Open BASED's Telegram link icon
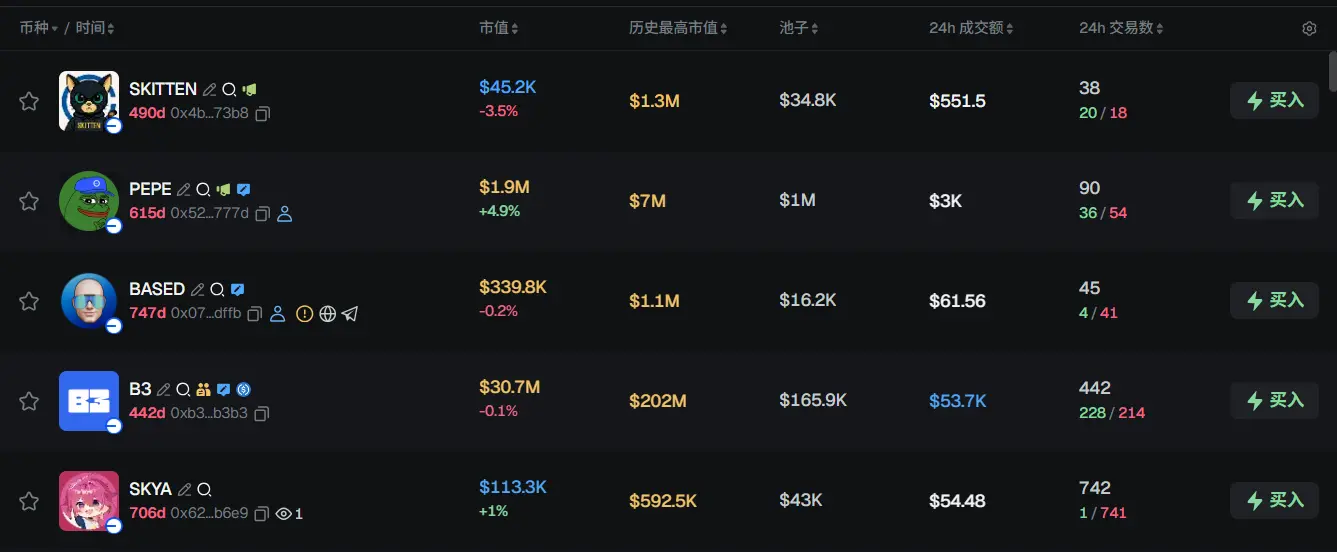Viewport: 1337px width, 552px height. click(x=350, y=314)
